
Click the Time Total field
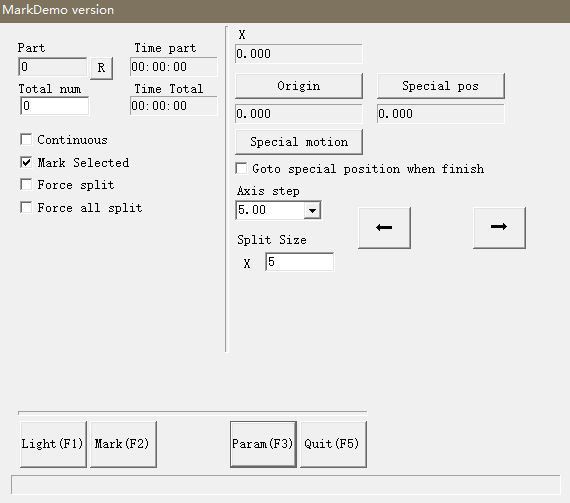pos(174,106)
